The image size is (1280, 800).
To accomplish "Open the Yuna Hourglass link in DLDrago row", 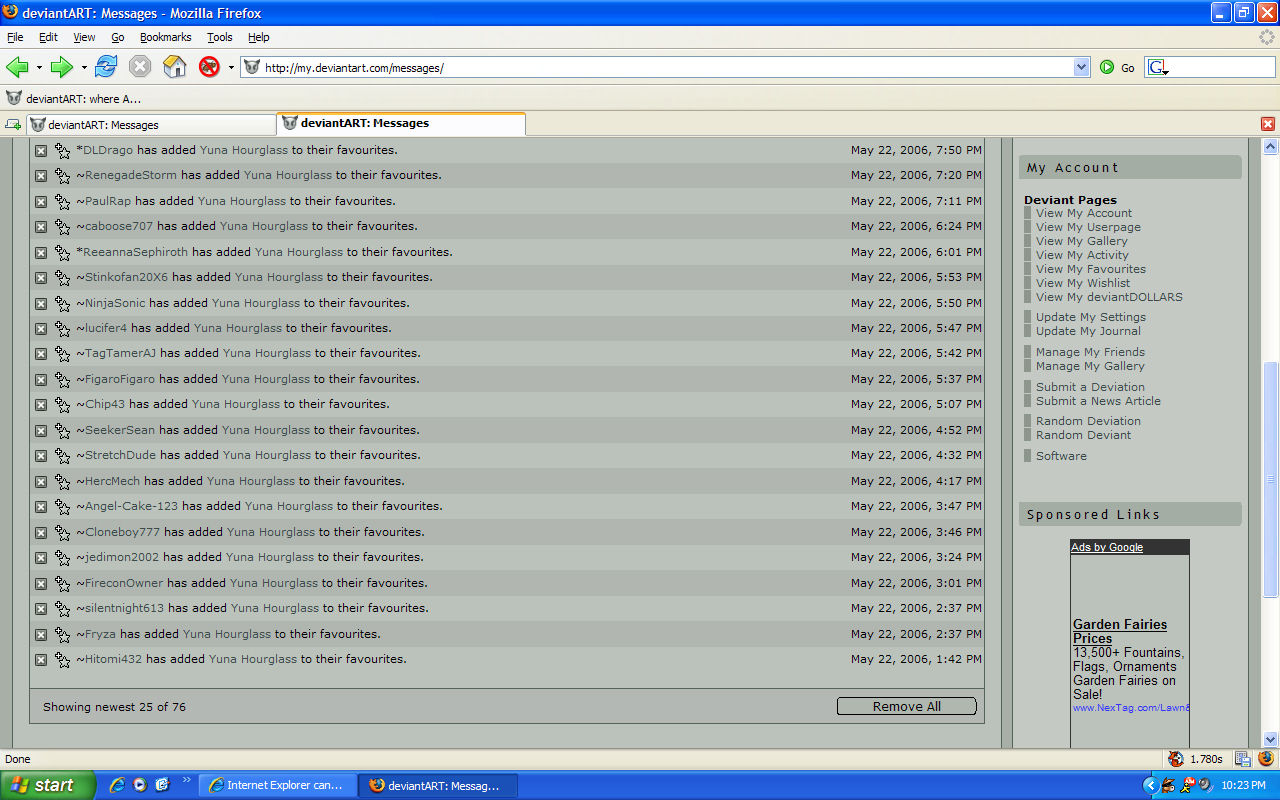I will (x=244, y=150).
